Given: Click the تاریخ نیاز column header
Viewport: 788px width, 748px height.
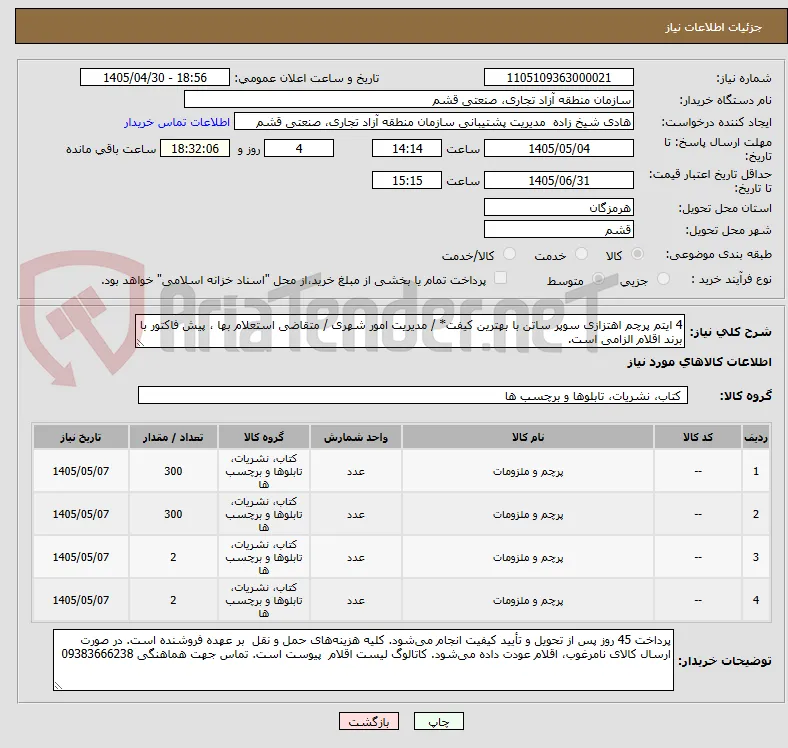Looking at the screenshot, I should click(81, 437).
